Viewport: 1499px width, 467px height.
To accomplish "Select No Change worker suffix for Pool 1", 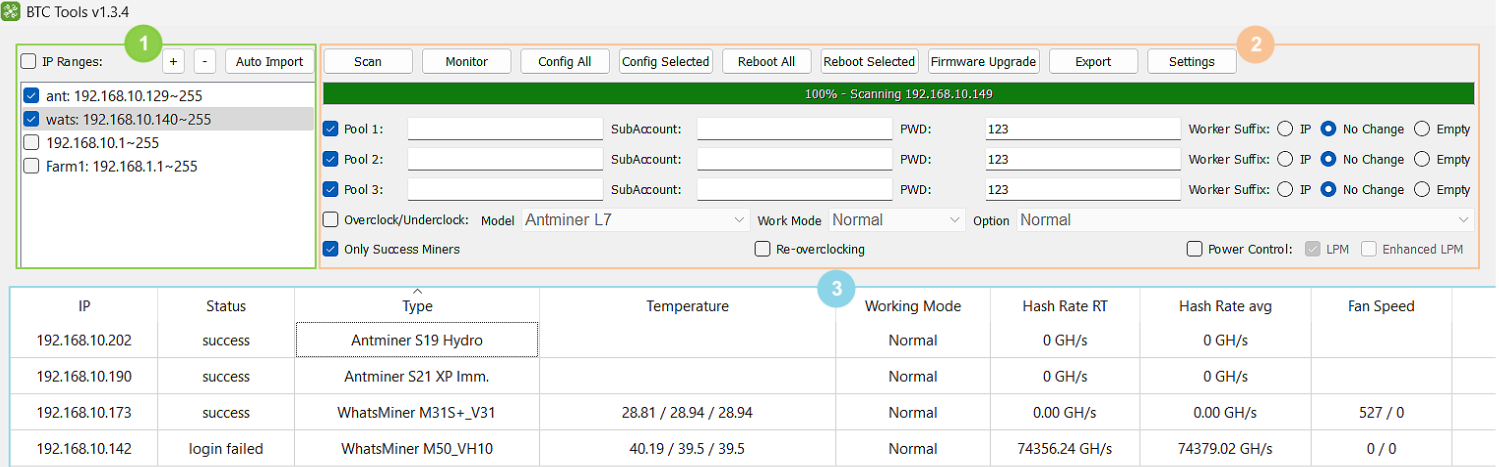I will pos(1329,129).
